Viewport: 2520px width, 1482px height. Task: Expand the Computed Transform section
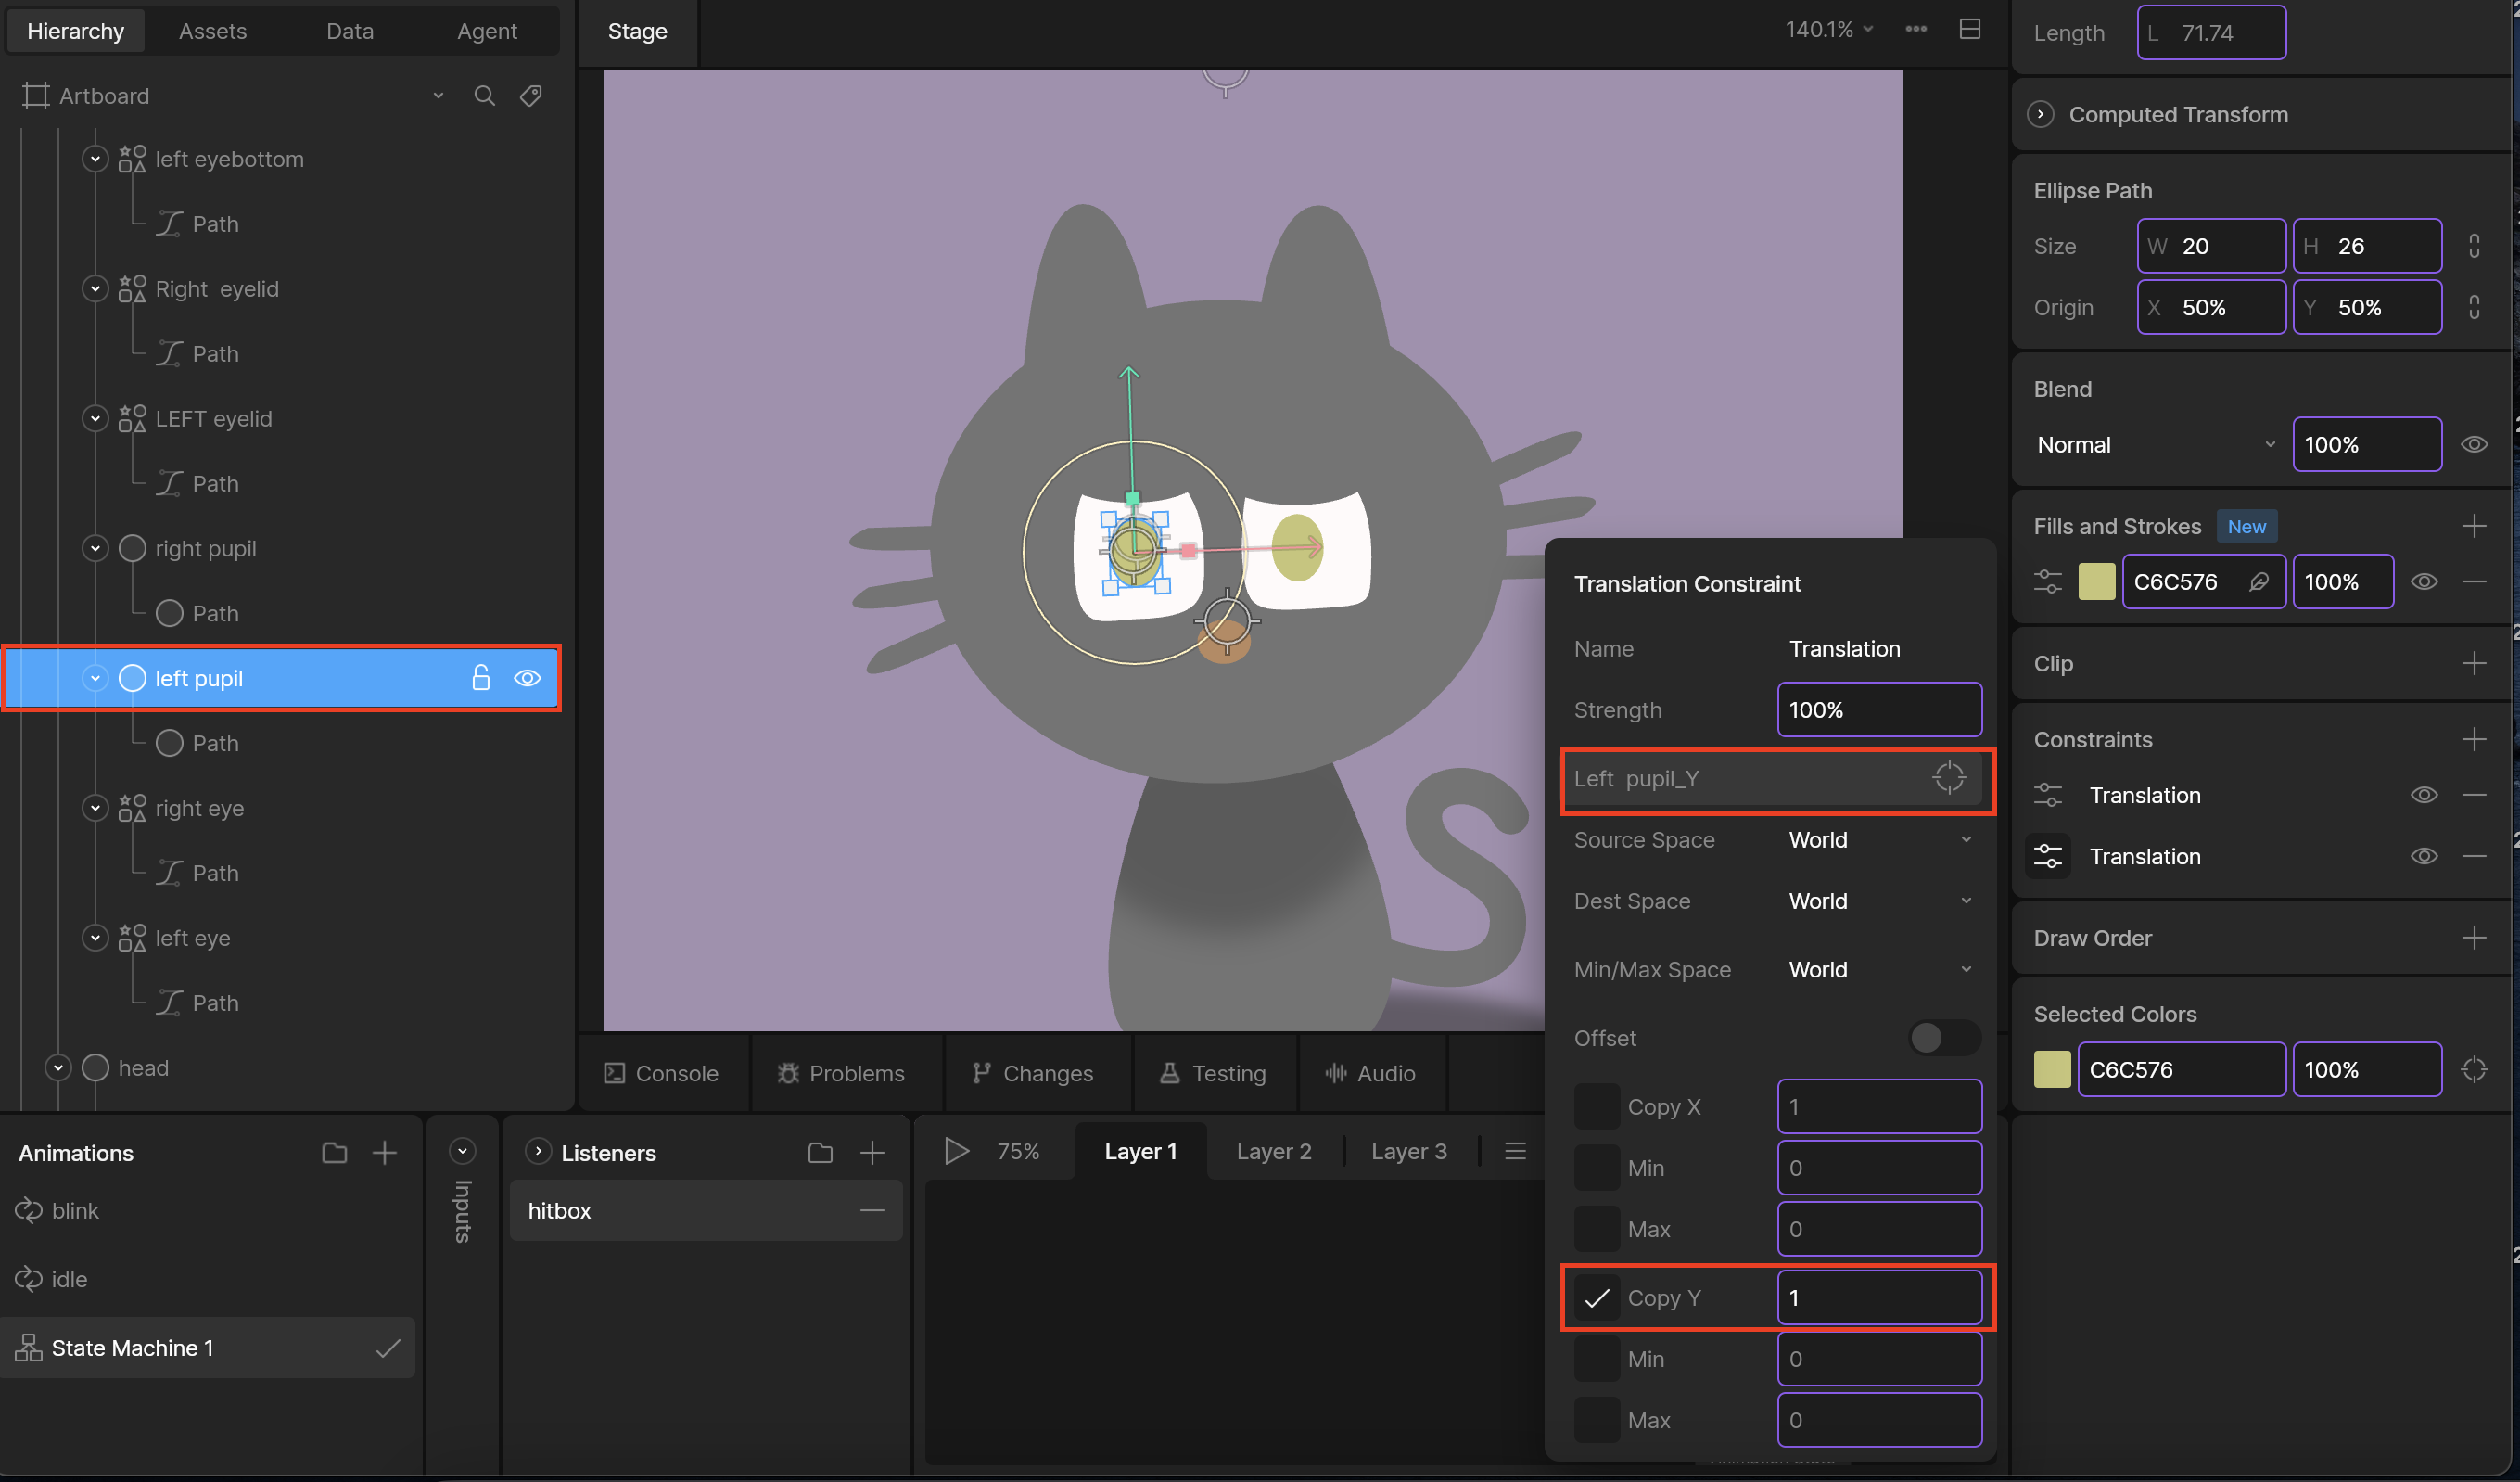[x=2041, y=115]
